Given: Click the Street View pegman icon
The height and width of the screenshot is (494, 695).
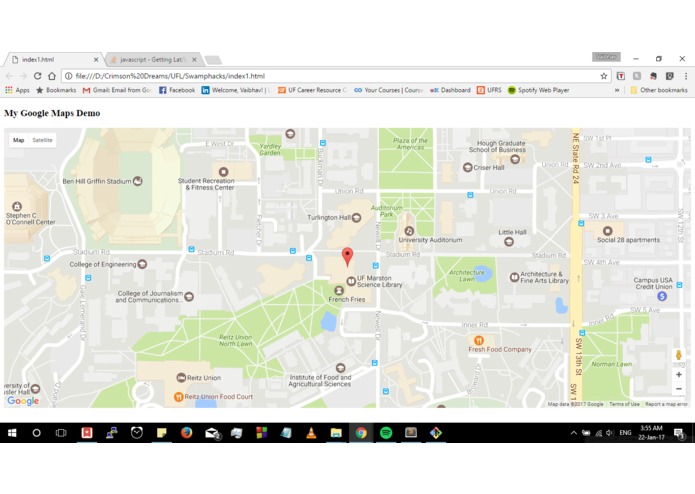Looking at the screenshot, I should point(679,355).
